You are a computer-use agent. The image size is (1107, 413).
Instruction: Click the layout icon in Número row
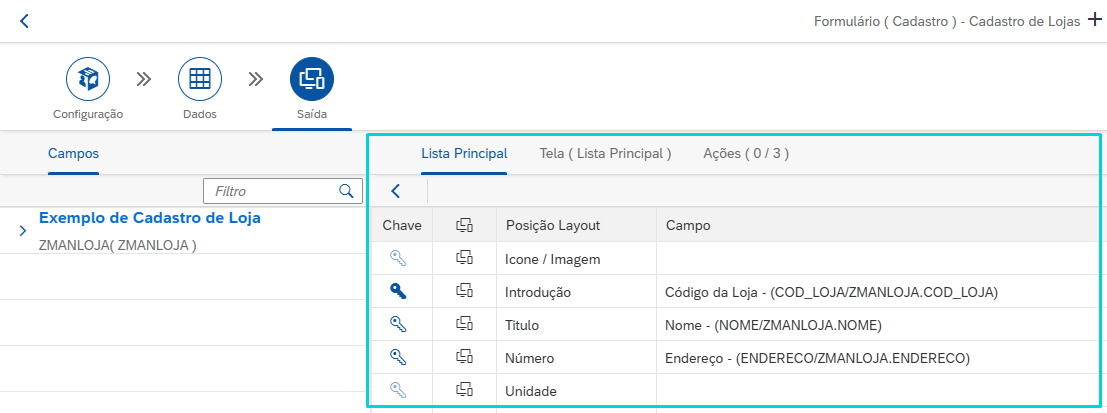pyautogui.click(x=464, y=358)
